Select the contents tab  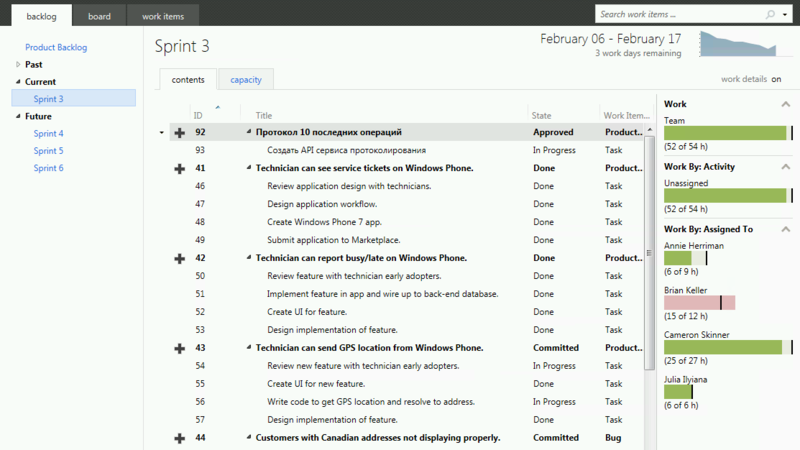(188, 80)
